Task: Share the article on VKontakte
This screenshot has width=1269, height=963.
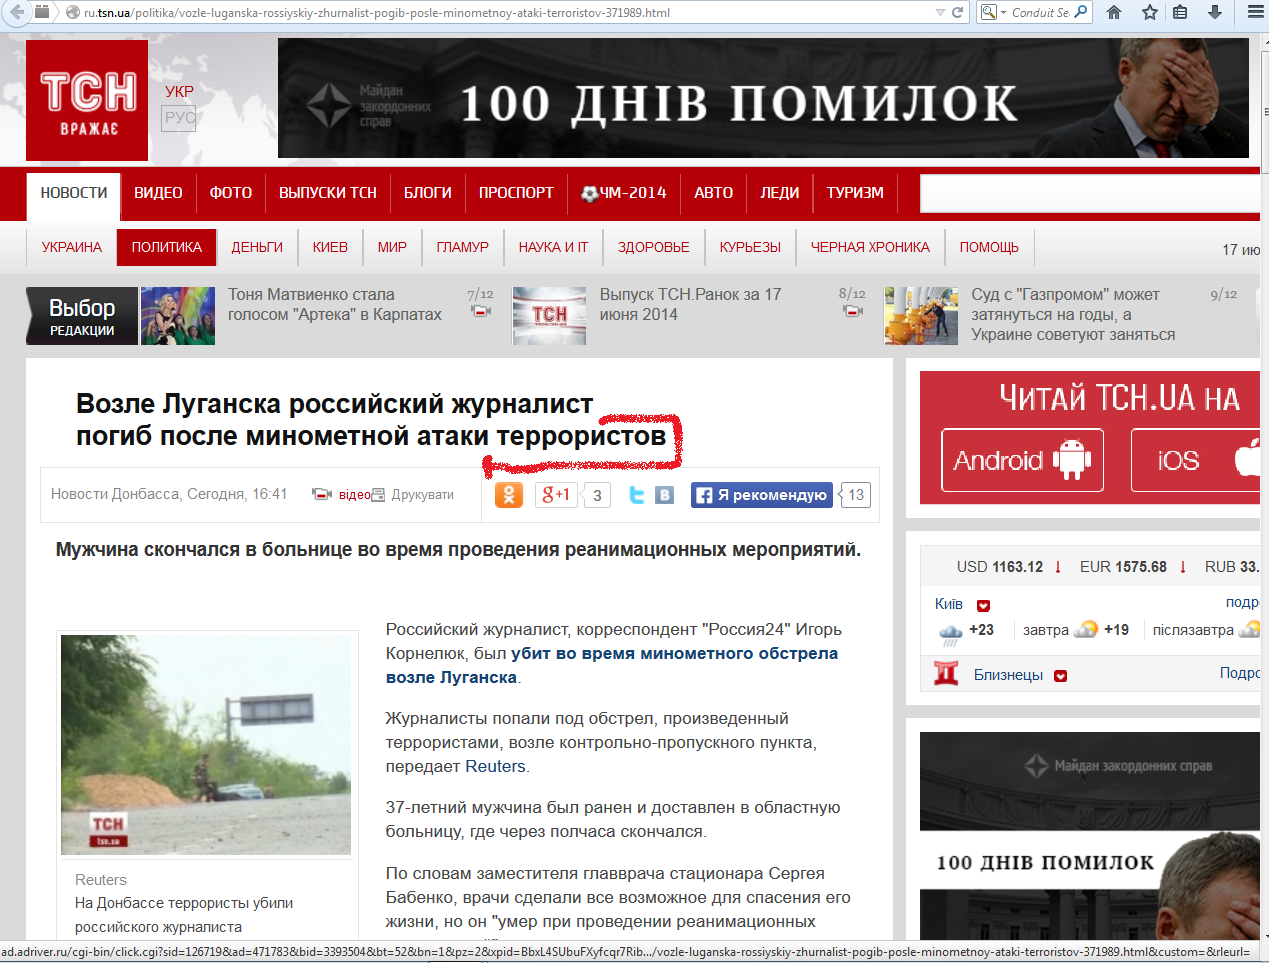Action: click(665, 494)
